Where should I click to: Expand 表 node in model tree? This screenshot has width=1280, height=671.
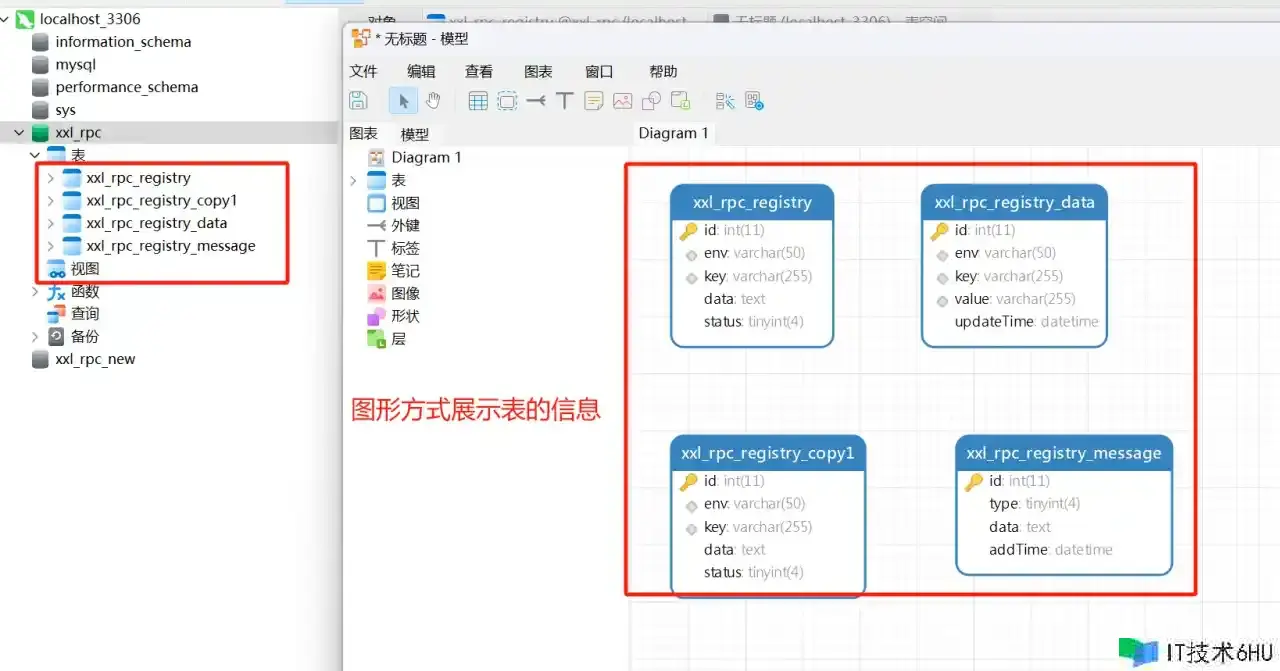pos(353,181)
